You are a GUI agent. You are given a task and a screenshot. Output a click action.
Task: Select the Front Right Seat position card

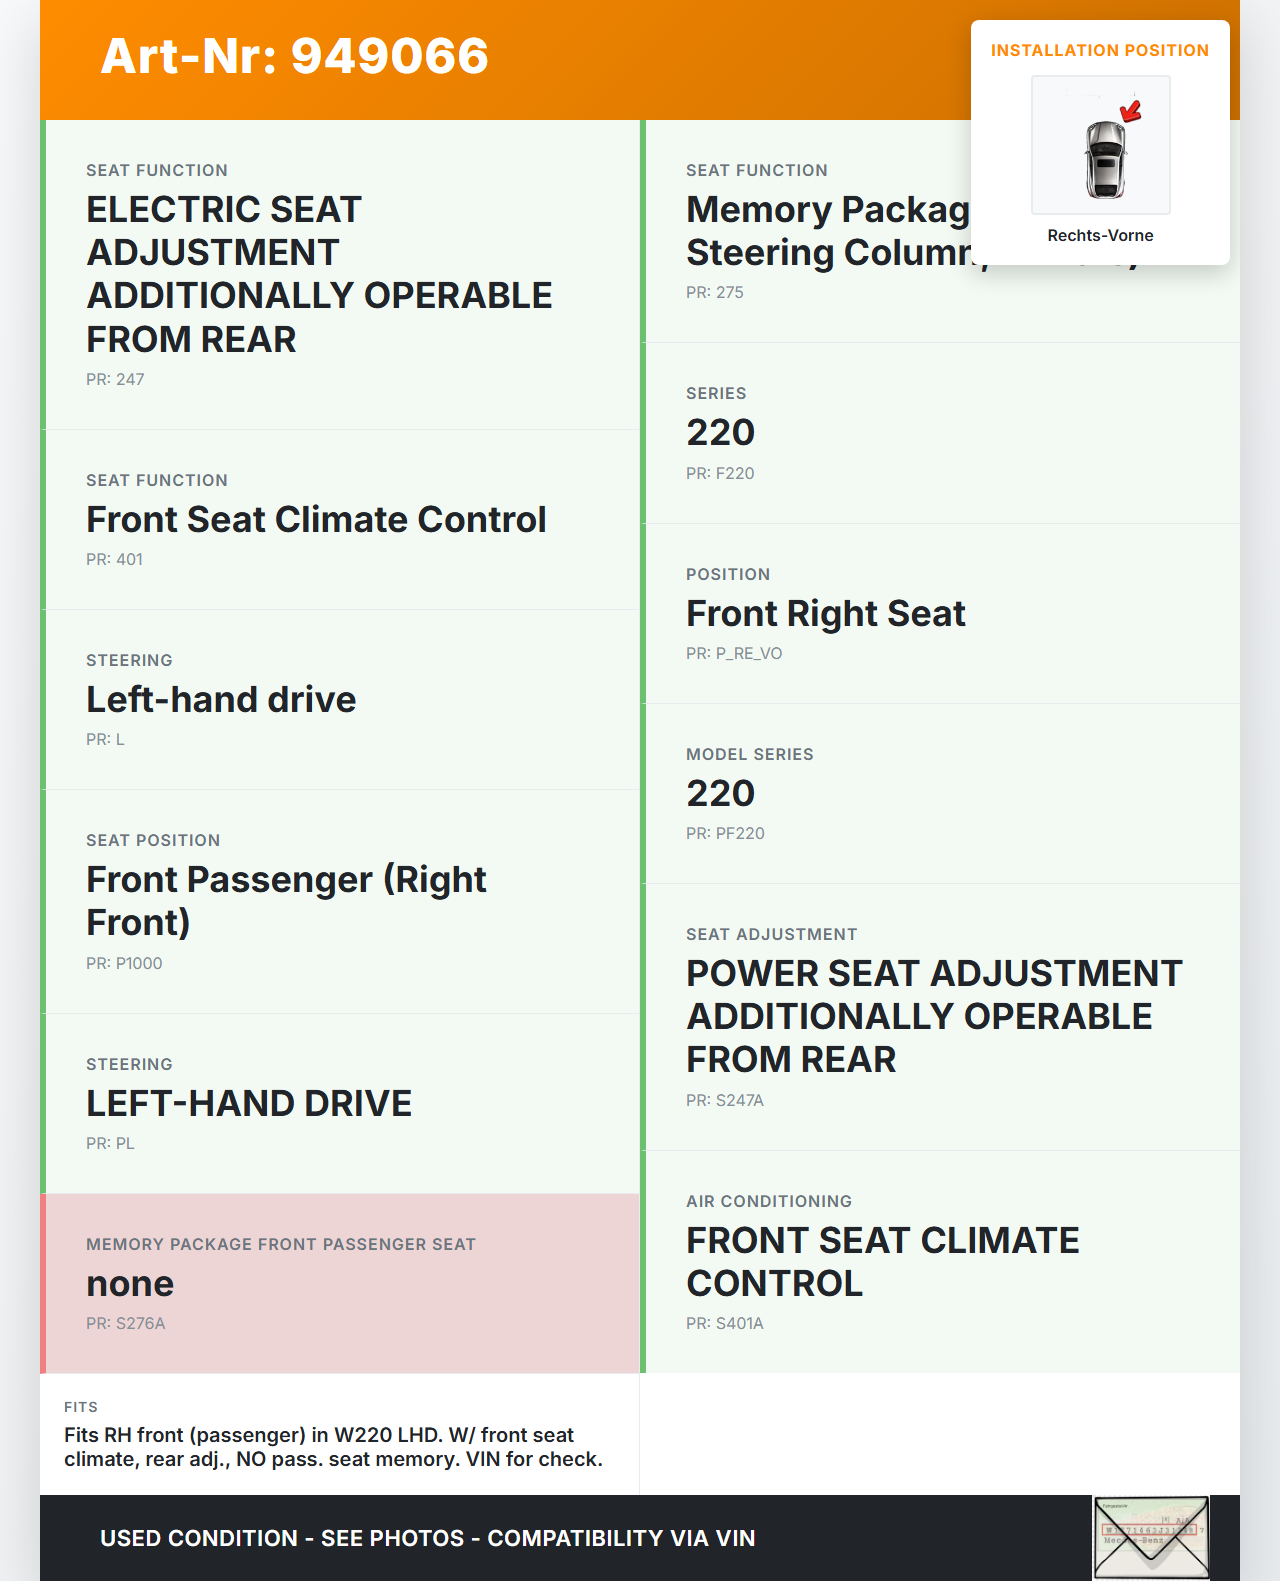940,613
